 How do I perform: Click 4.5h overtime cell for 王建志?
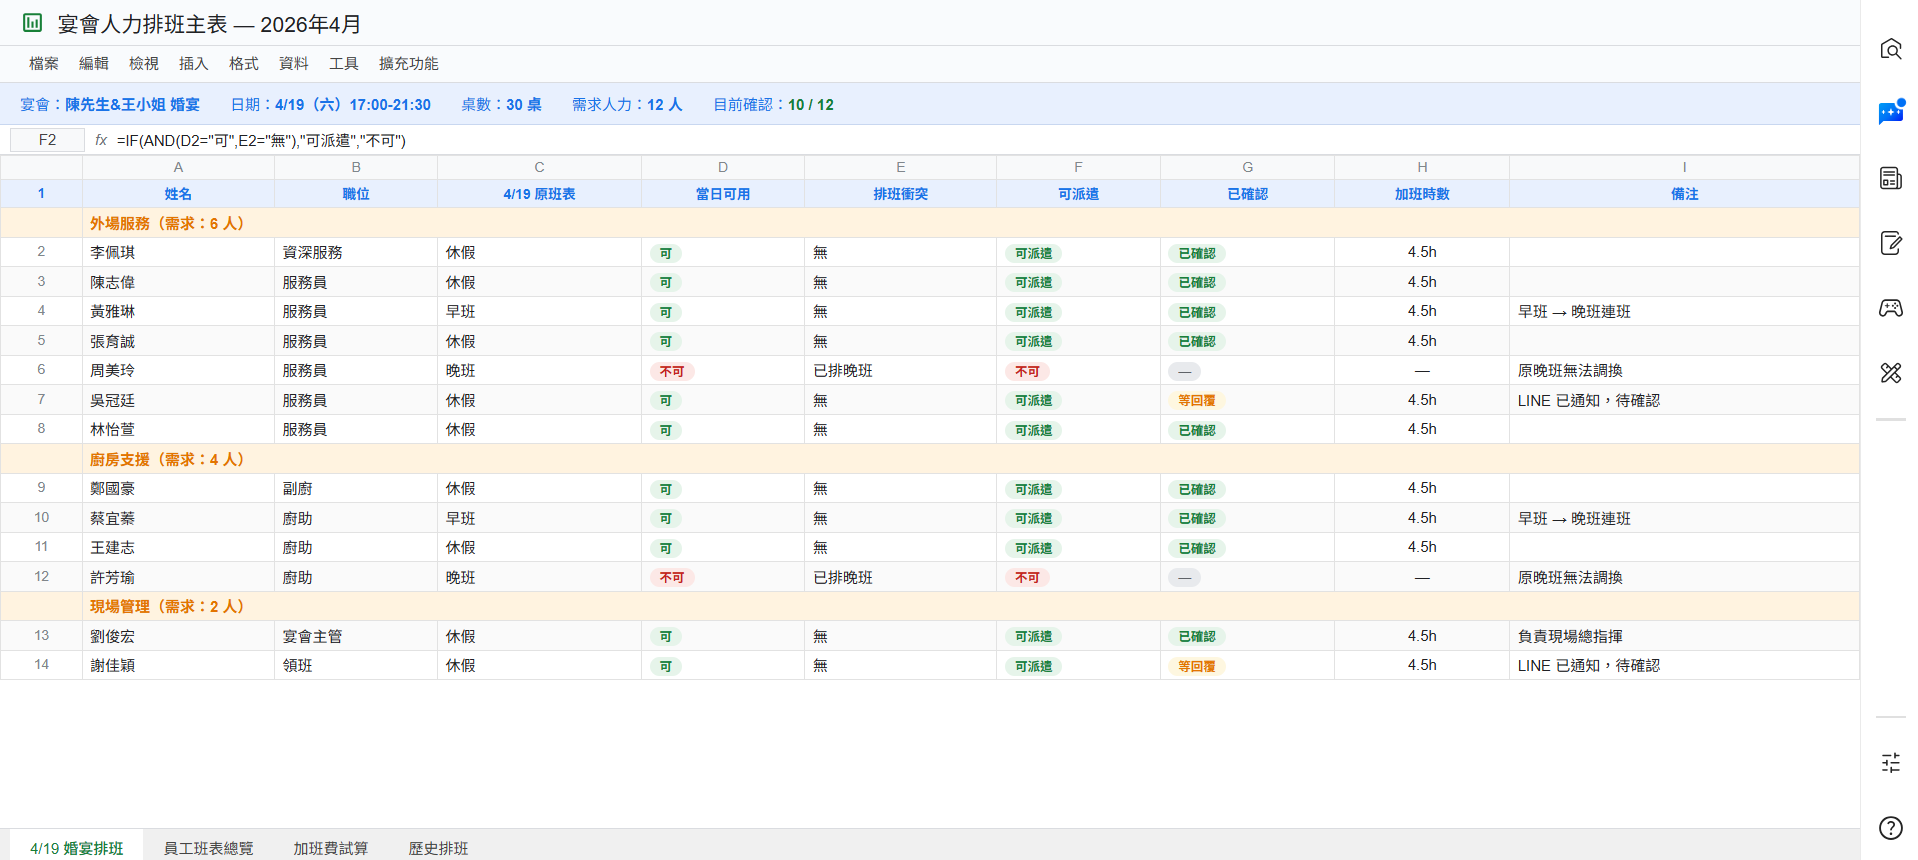(1422, 547)
